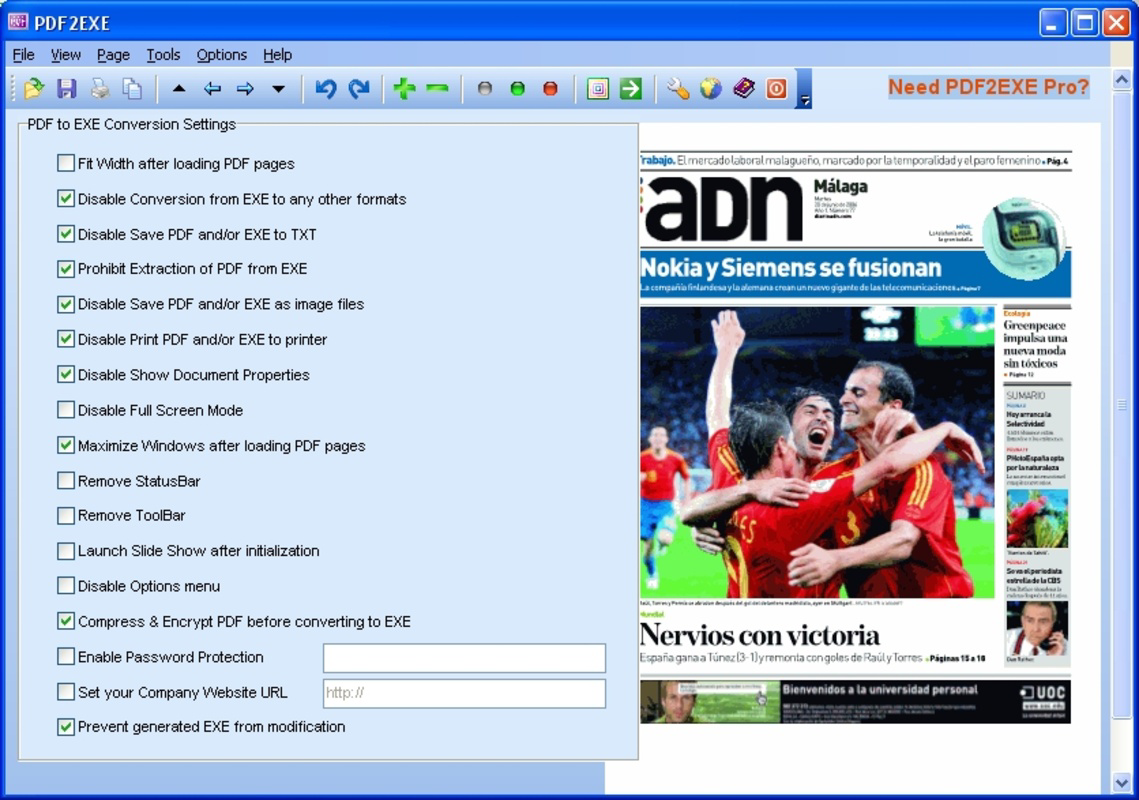Go to next page with the right arrow
The height and width of the screenshot is (800, 1139).
[x=246, y=89]
